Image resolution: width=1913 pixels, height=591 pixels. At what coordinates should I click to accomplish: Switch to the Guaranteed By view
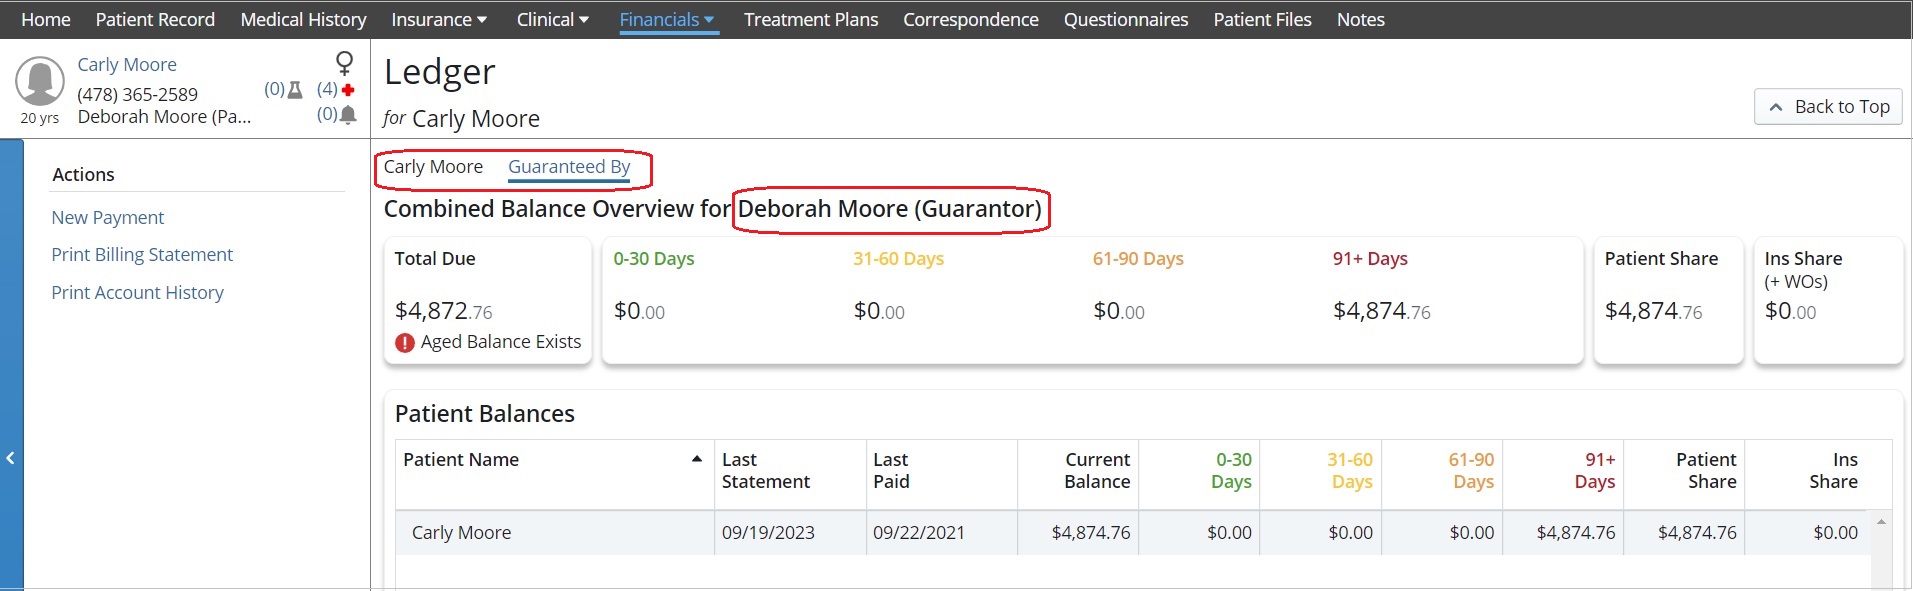pos(569,167)
